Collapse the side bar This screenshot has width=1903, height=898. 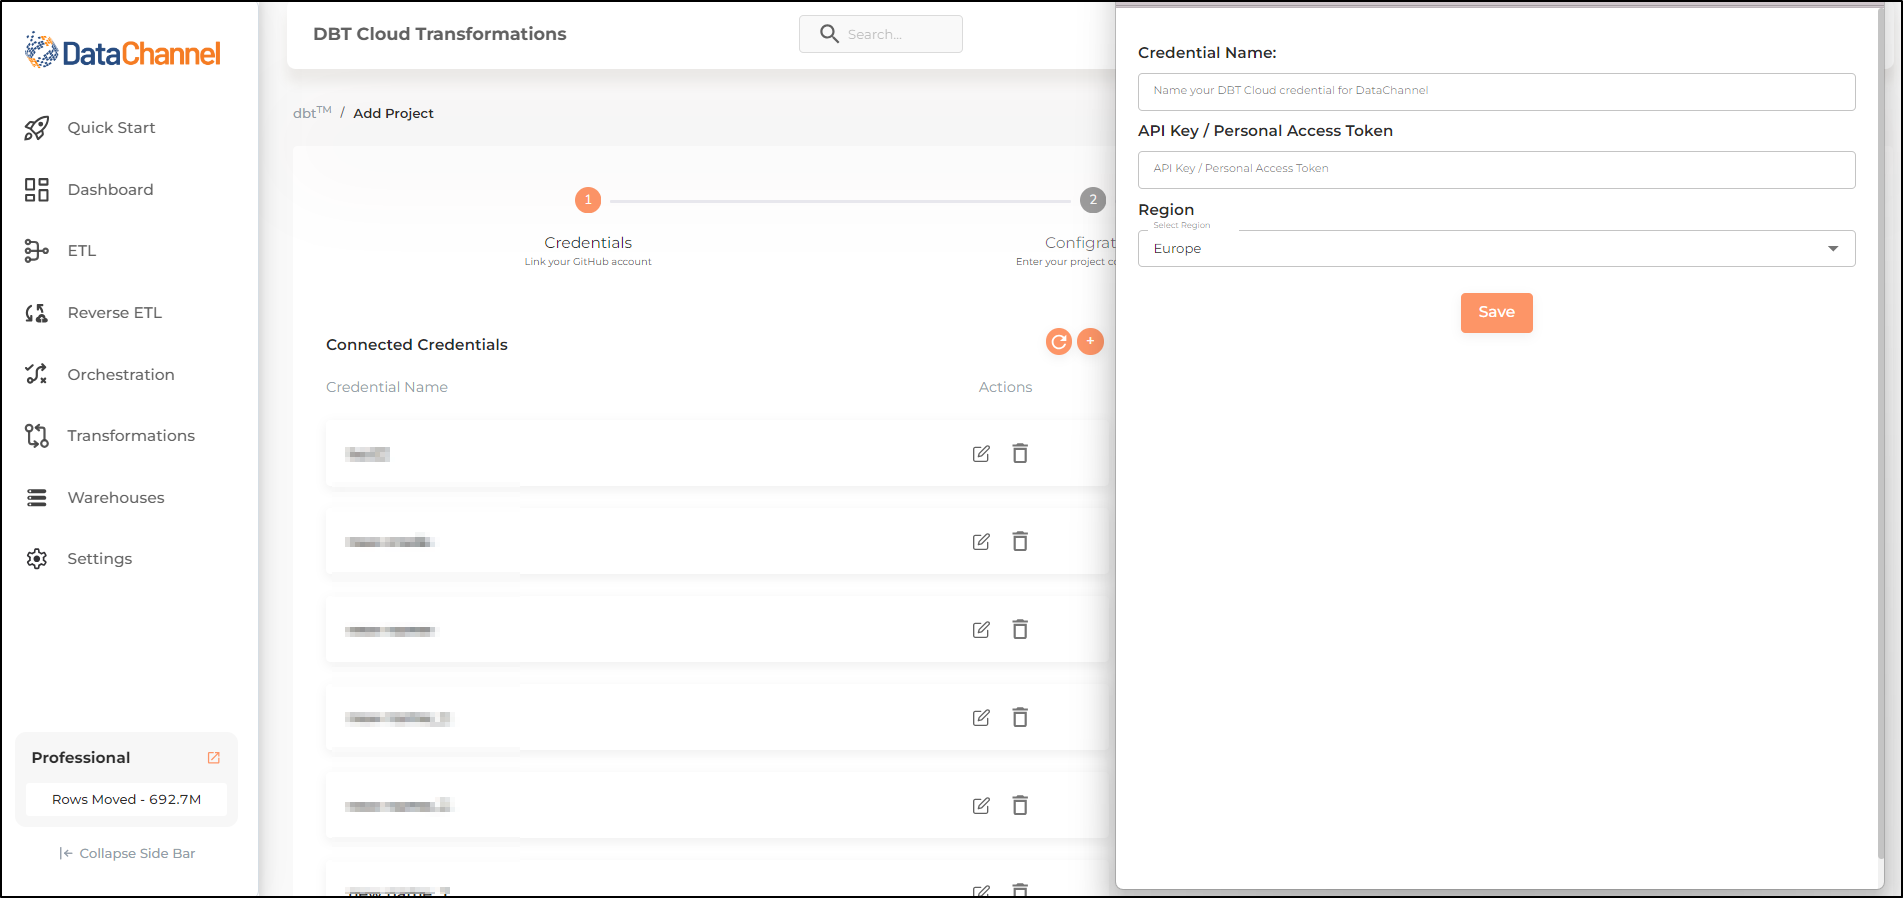[127, 853]
